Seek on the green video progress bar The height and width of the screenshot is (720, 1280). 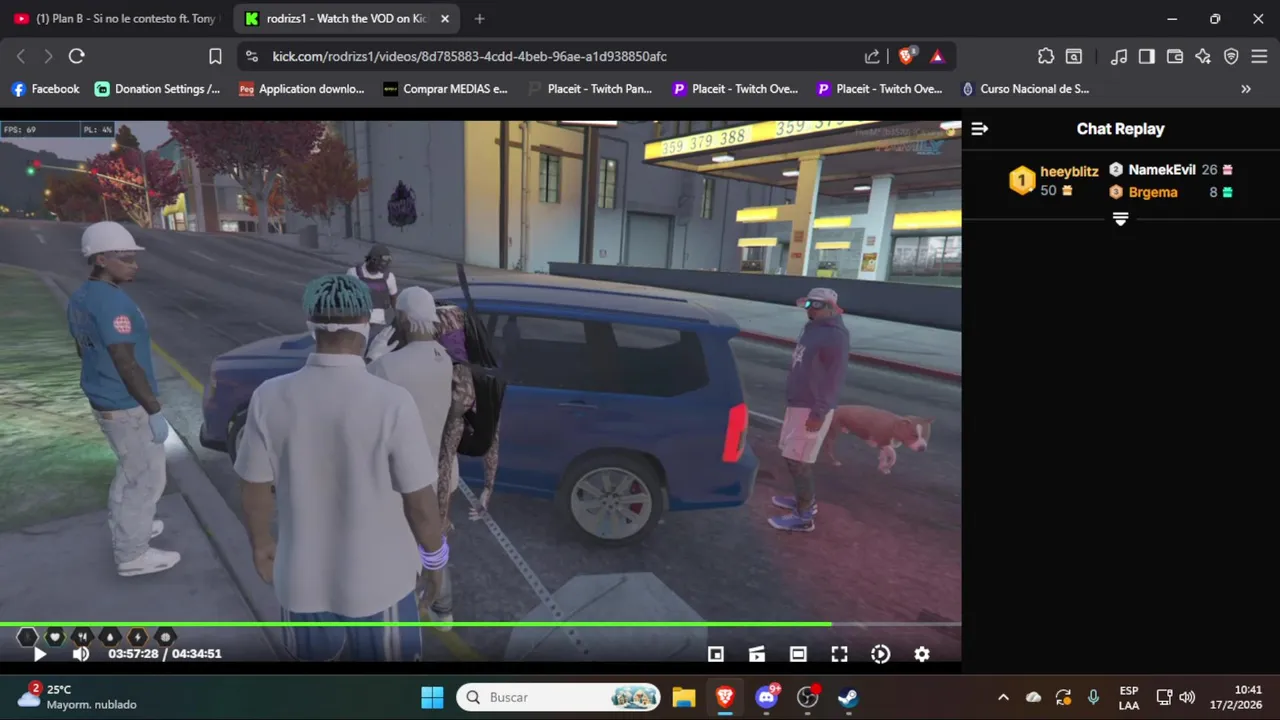coord(480,624)
